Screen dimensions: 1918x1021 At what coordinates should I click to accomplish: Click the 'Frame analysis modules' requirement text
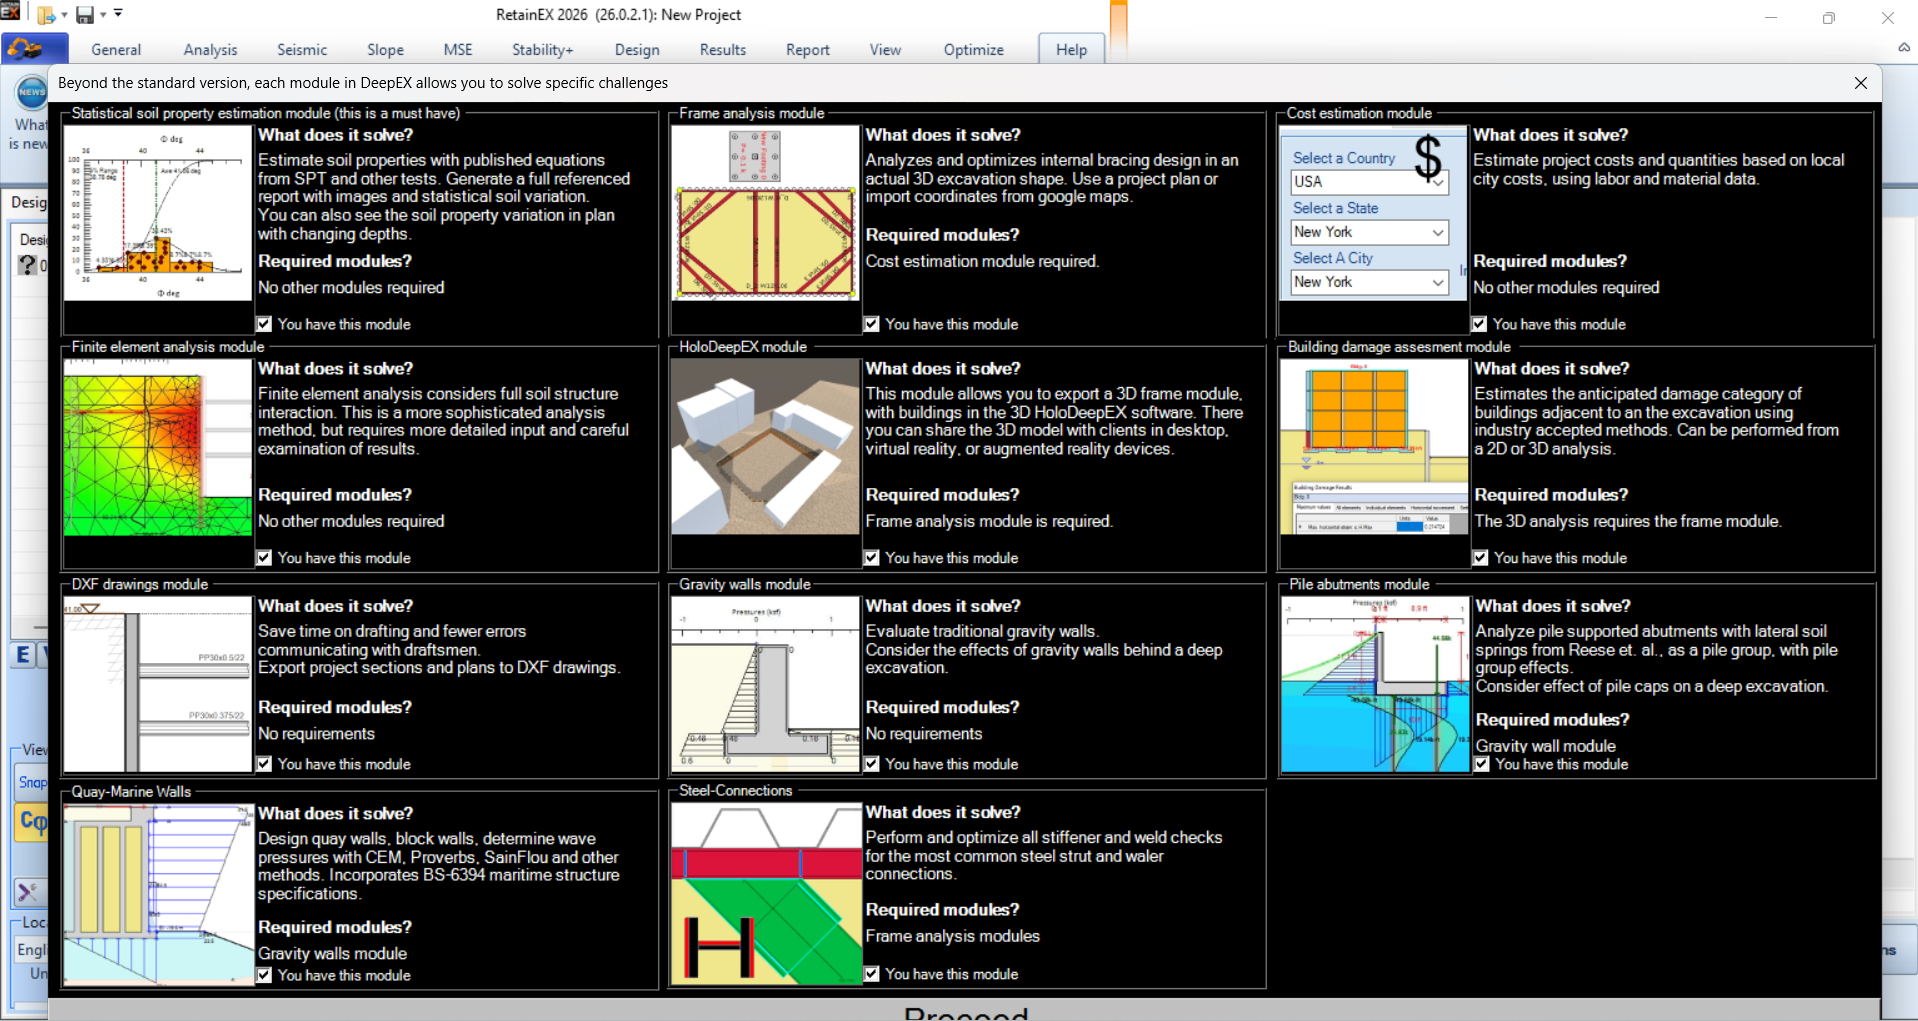point(953,936)
